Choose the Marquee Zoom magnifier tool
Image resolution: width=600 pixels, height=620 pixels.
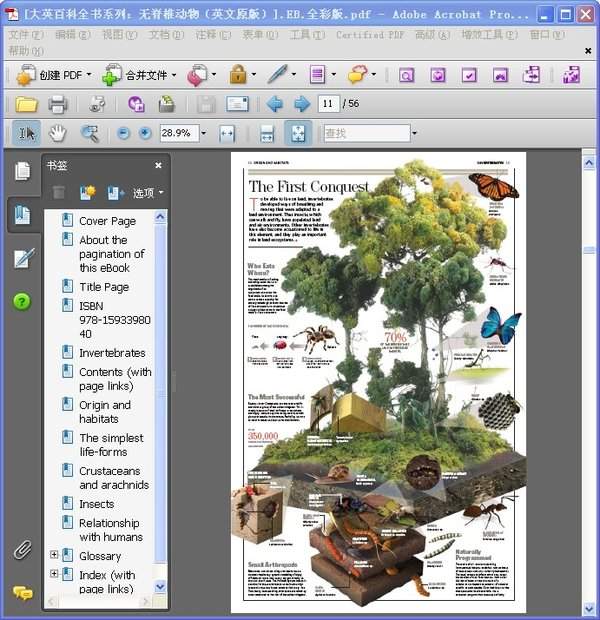click(x=90, y=134)
